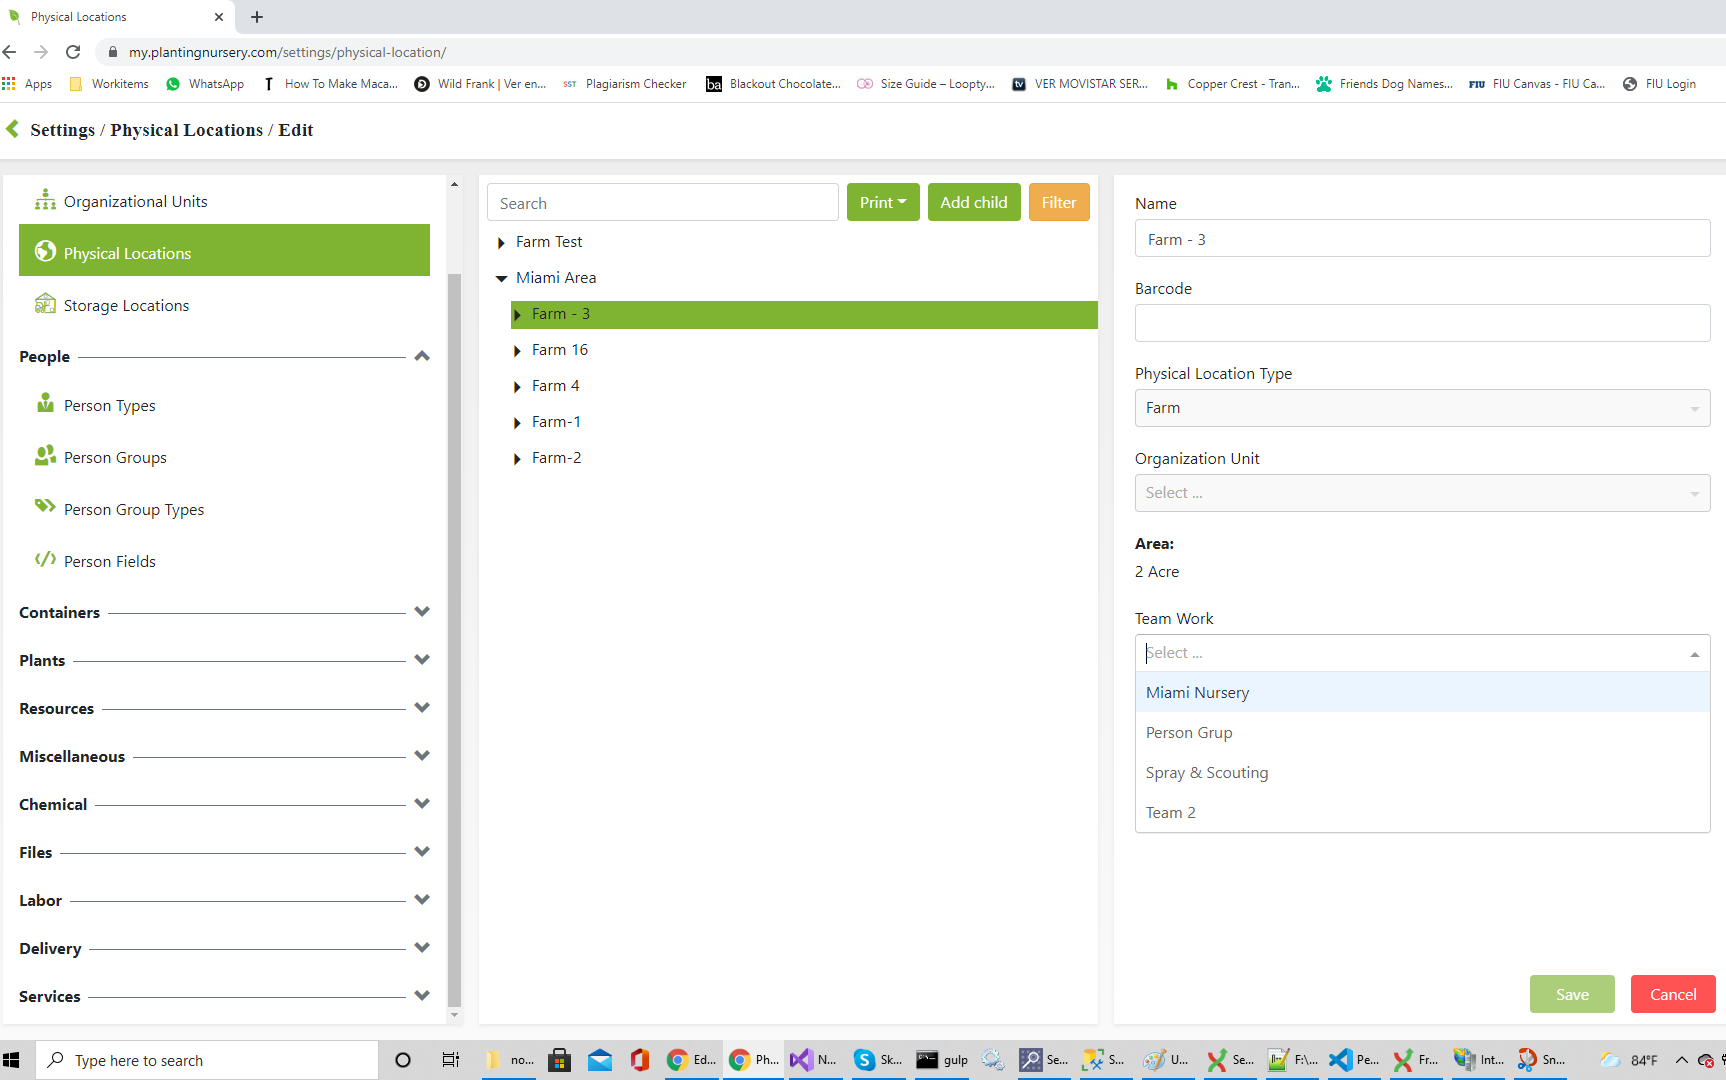Image resolution: width=1726 pixels, height=1080 pixels.
Task: Open the Physical Location Type dropdown
Action: pos(1421,408)
